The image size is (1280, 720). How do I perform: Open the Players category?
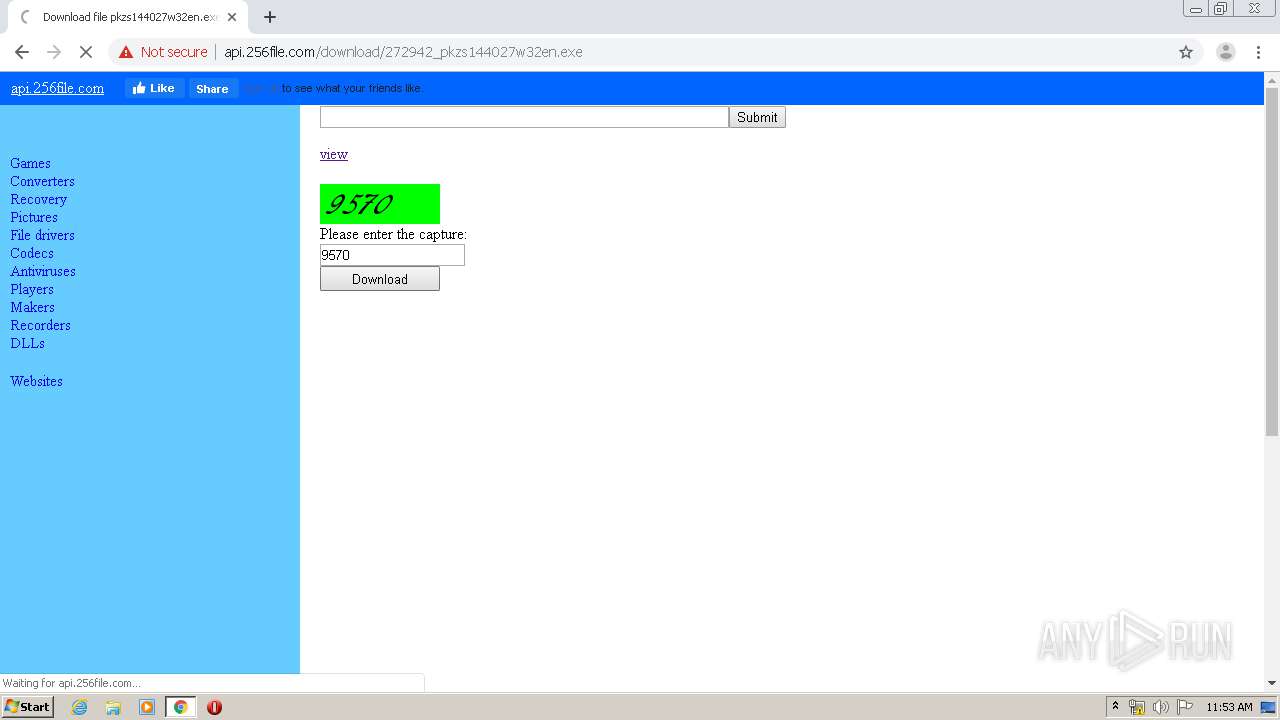click(32, 289)
